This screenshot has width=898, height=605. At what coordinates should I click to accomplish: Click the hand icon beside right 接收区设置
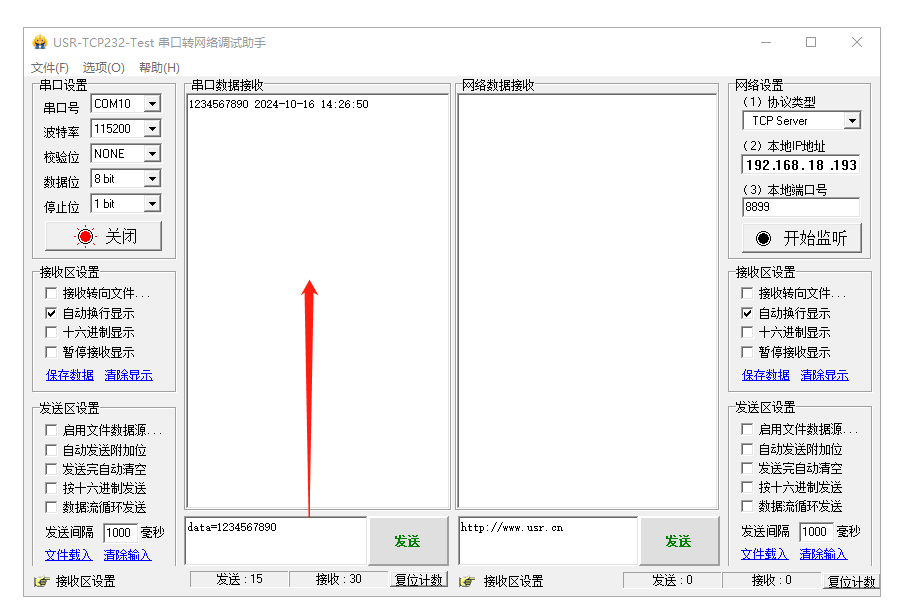(x=466, y=581)
